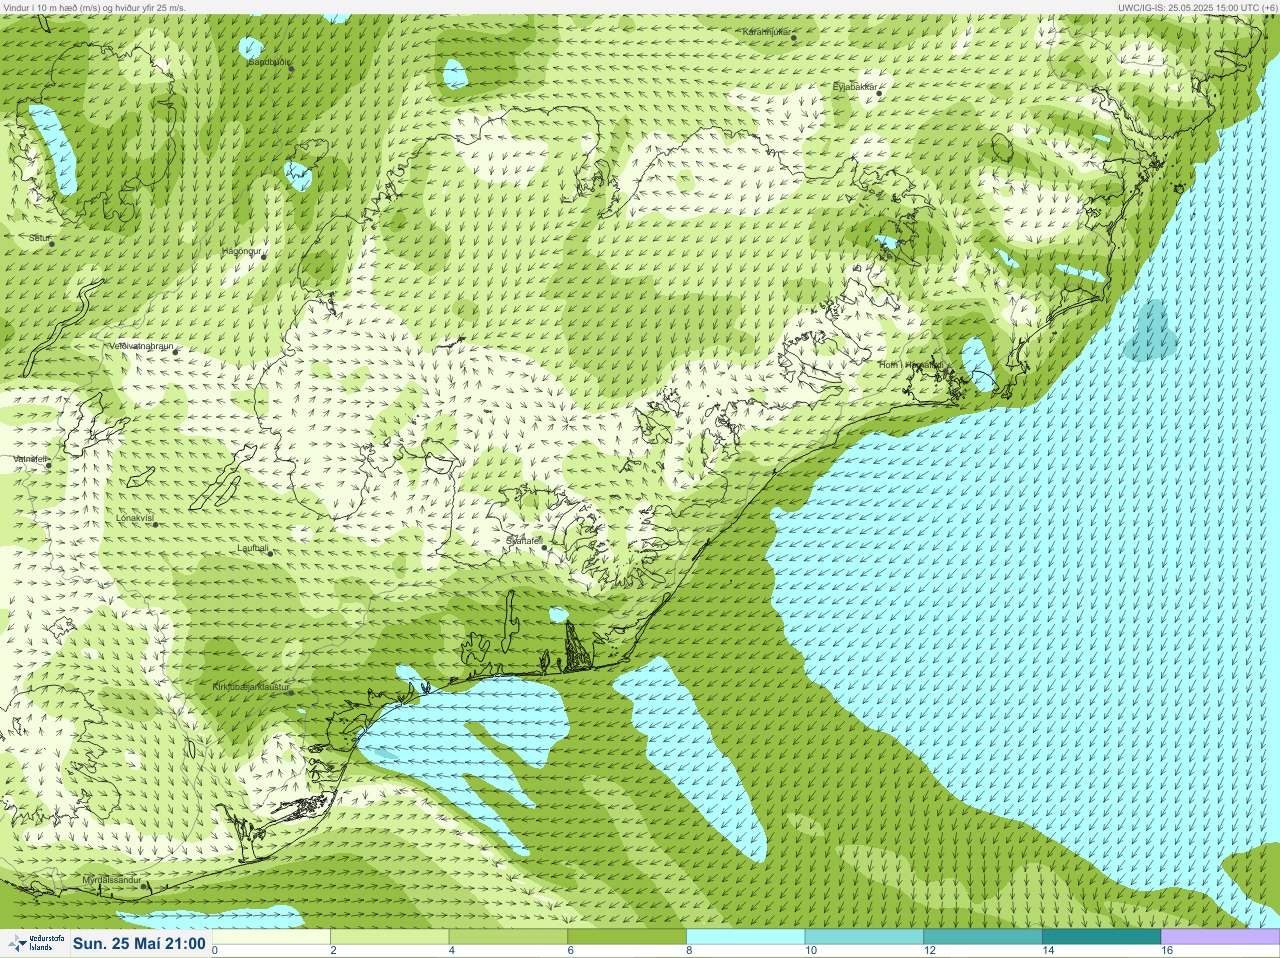Click the Laufbali station label
Viewport: 1280px width, 958px height.
(253, 548)
